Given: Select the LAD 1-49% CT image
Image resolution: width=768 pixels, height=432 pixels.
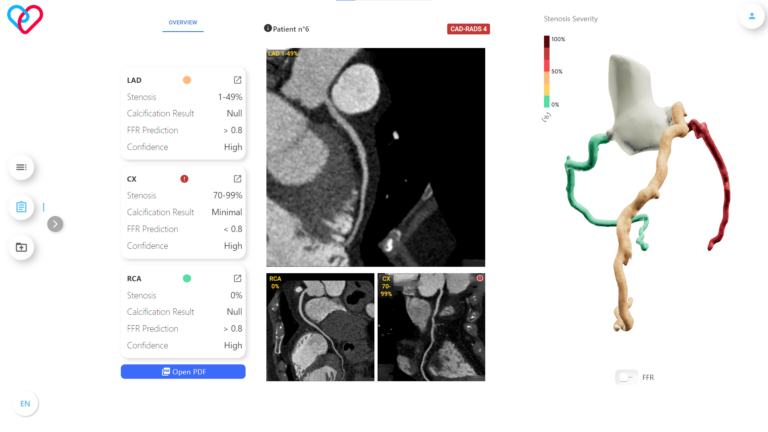Looking at the screenshot, I should [x=376, y=157].
